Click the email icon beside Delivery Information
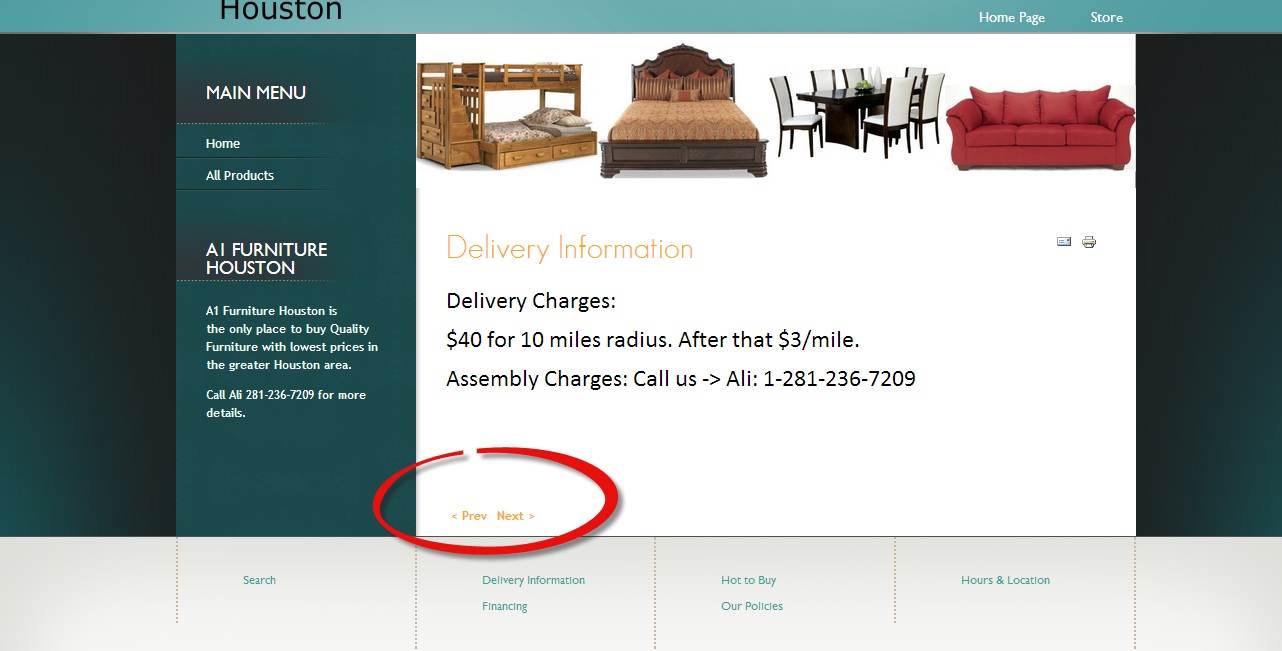 click(x=1064, y=241)
